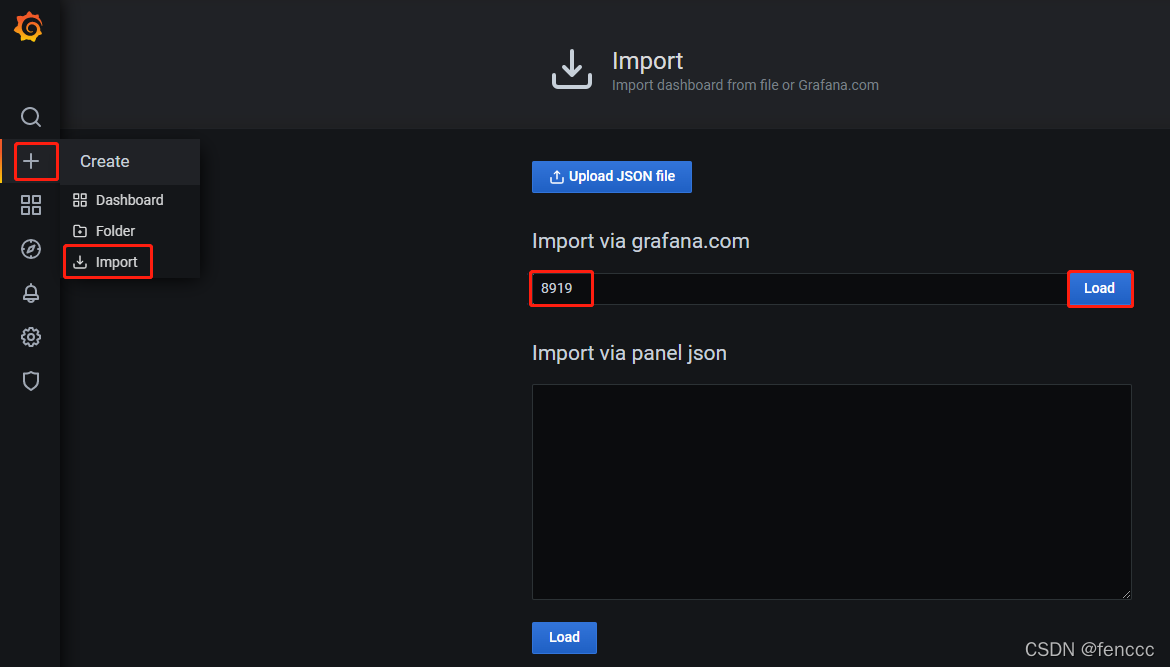Open the Explore compass icon

click(x=31, y=249)
